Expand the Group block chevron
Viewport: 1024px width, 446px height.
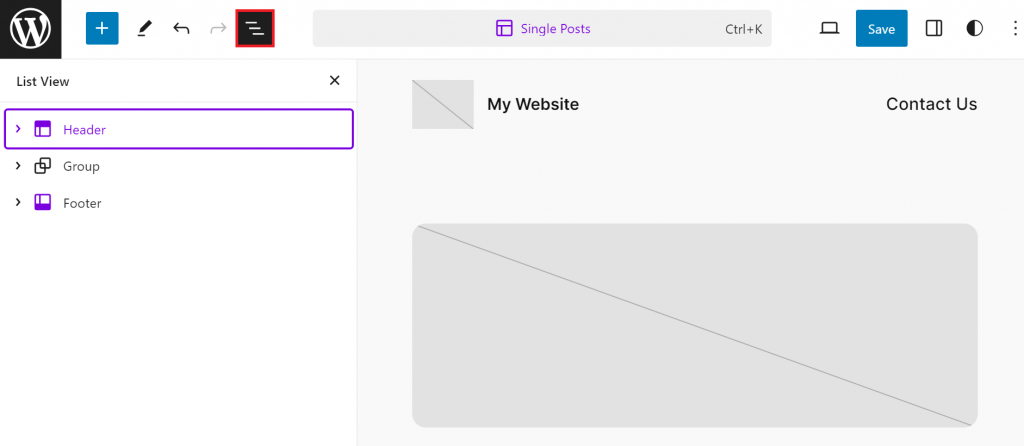18,166
